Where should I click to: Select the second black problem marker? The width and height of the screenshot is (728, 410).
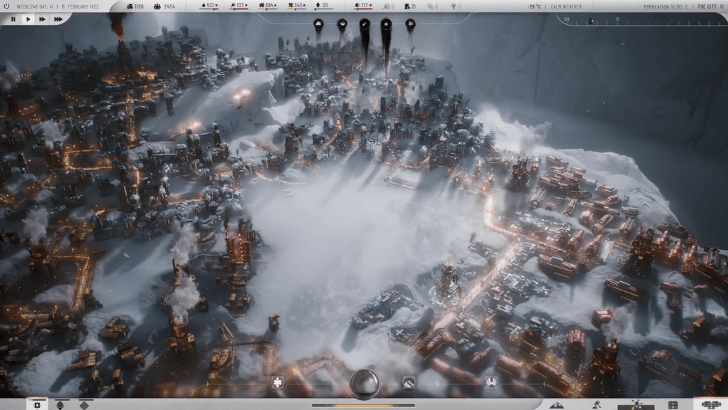click(x=342, y=25)
